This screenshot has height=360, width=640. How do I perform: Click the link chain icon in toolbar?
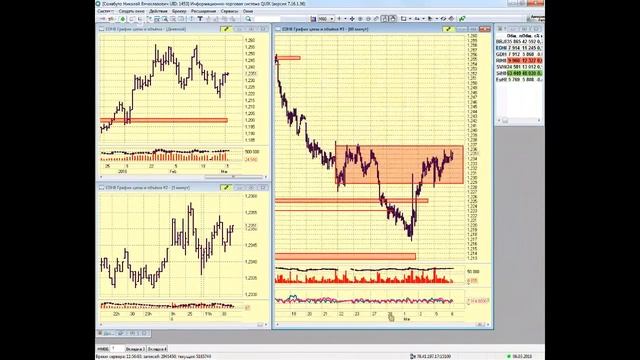click(376, 19)
